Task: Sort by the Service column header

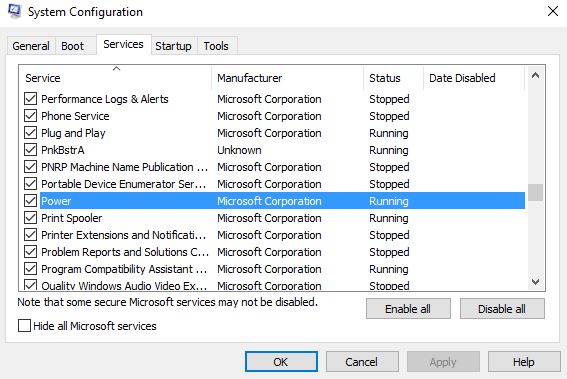Action: 115,78
